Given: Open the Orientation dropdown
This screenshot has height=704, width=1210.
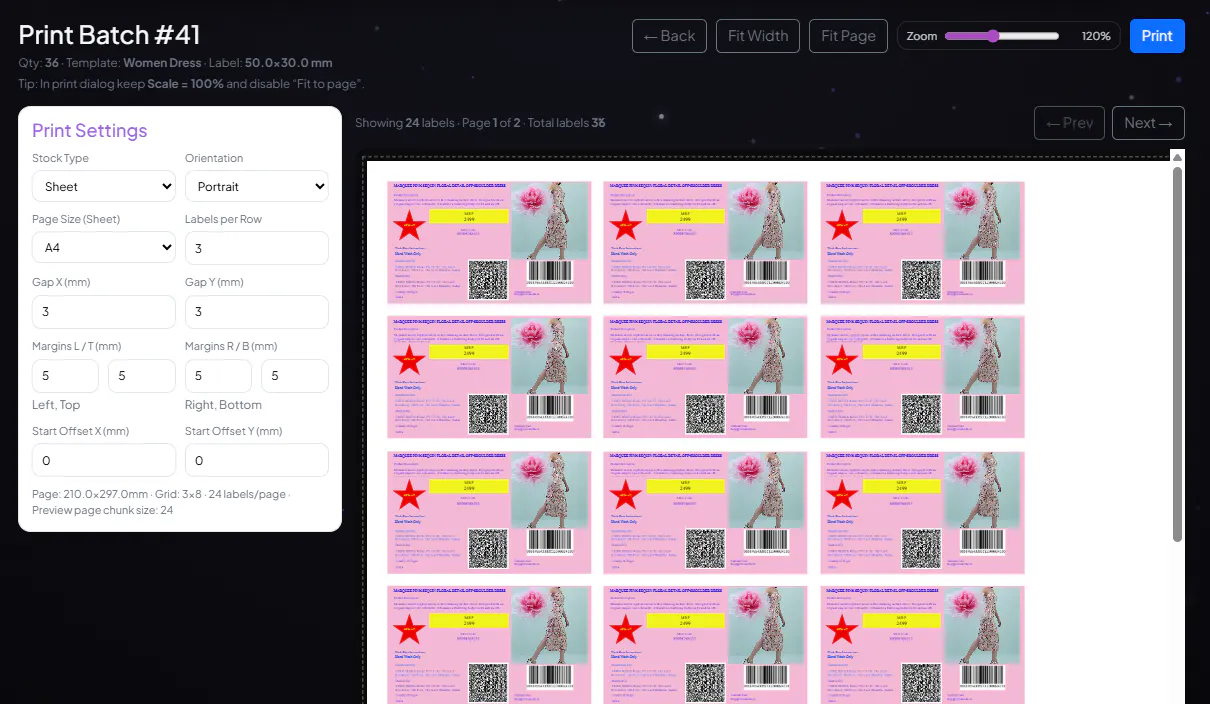Looking at the screenshot, I should pyautogui.click(x=257, y=186).
